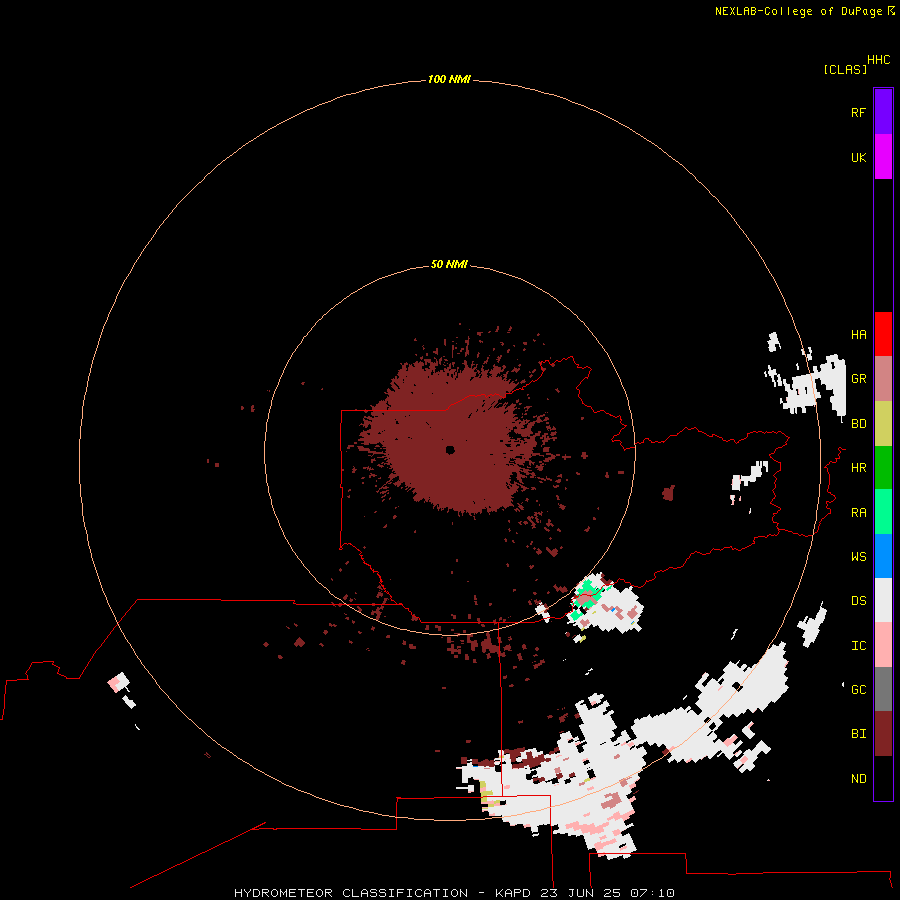Click the 'ND' legend label

[858, 779]
